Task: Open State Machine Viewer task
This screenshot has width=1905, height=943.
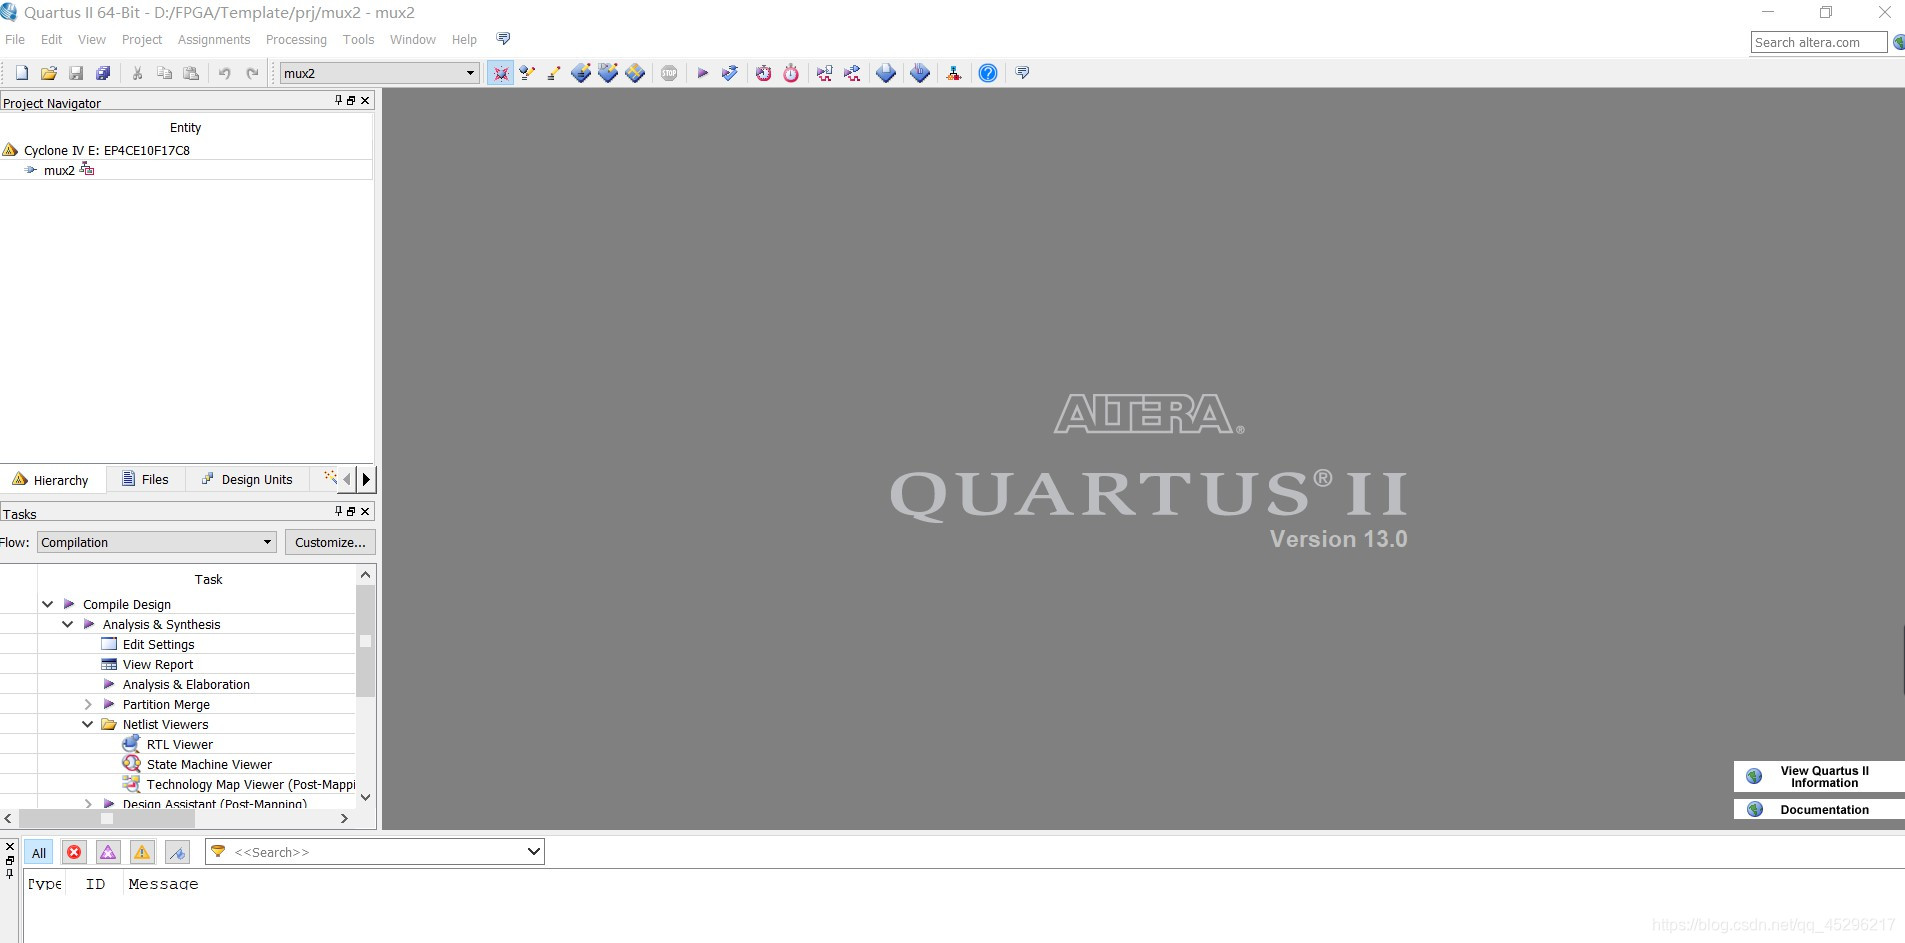Action: click(209, 764)
